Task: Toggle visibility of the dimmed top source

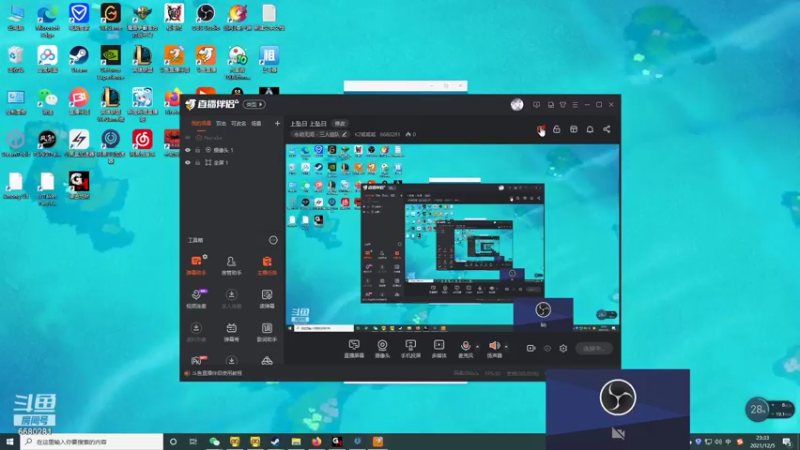Action: (x=188, y=138)
